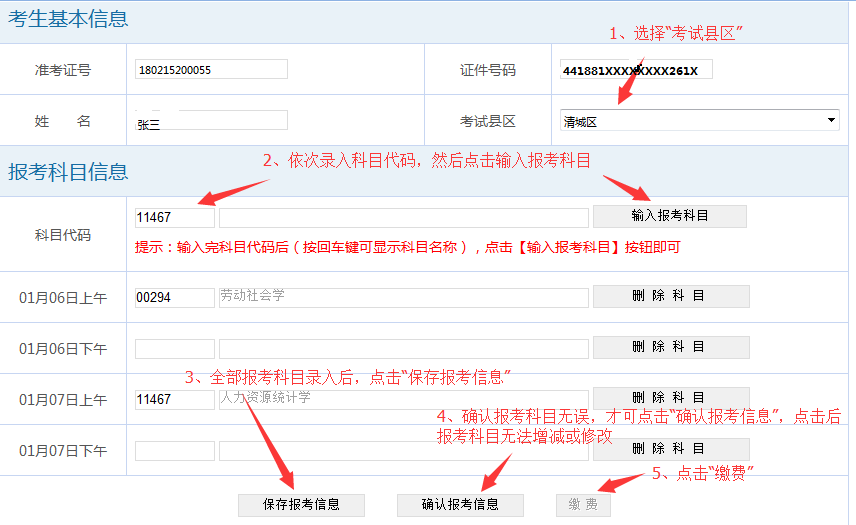Viewport: 856px width, 525px height.
Task: Click the empty code field for 01月07日下午
Action: 175,451
